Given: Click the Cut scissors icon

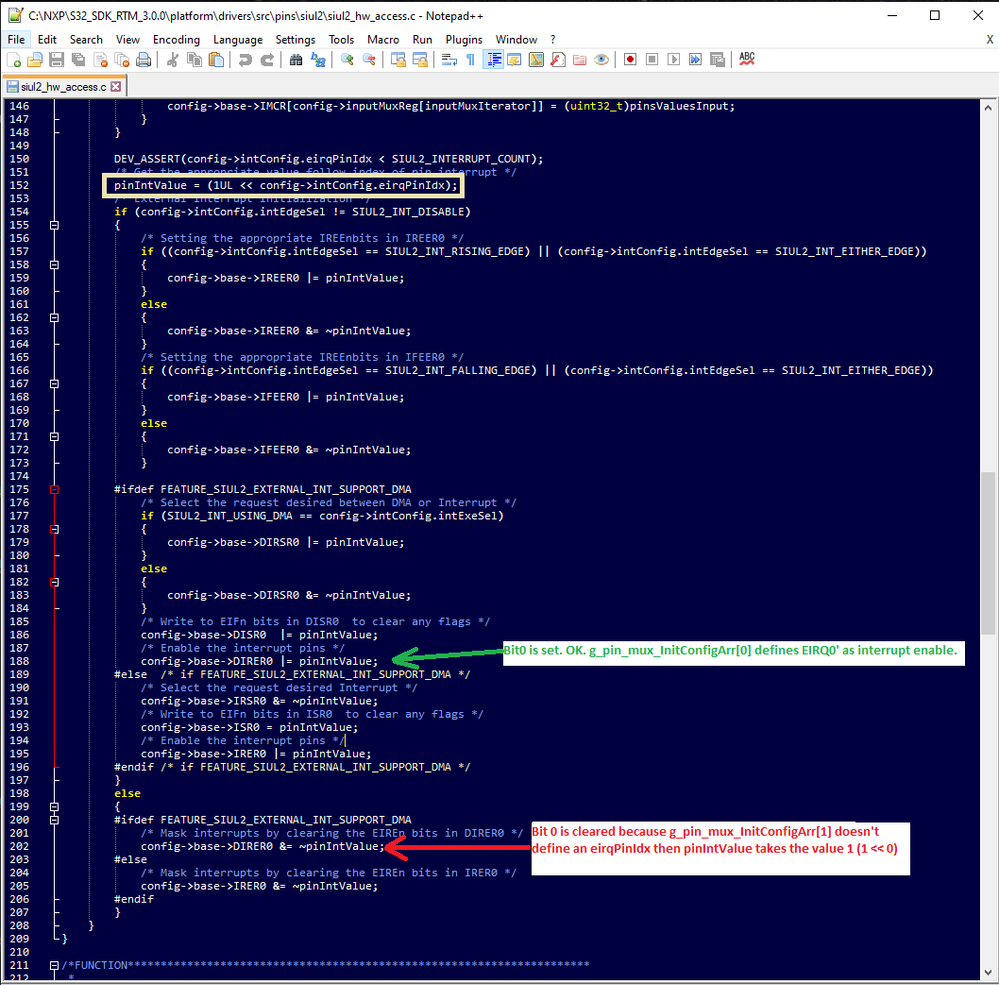Looking at the screenshot, I should [172, 60].
